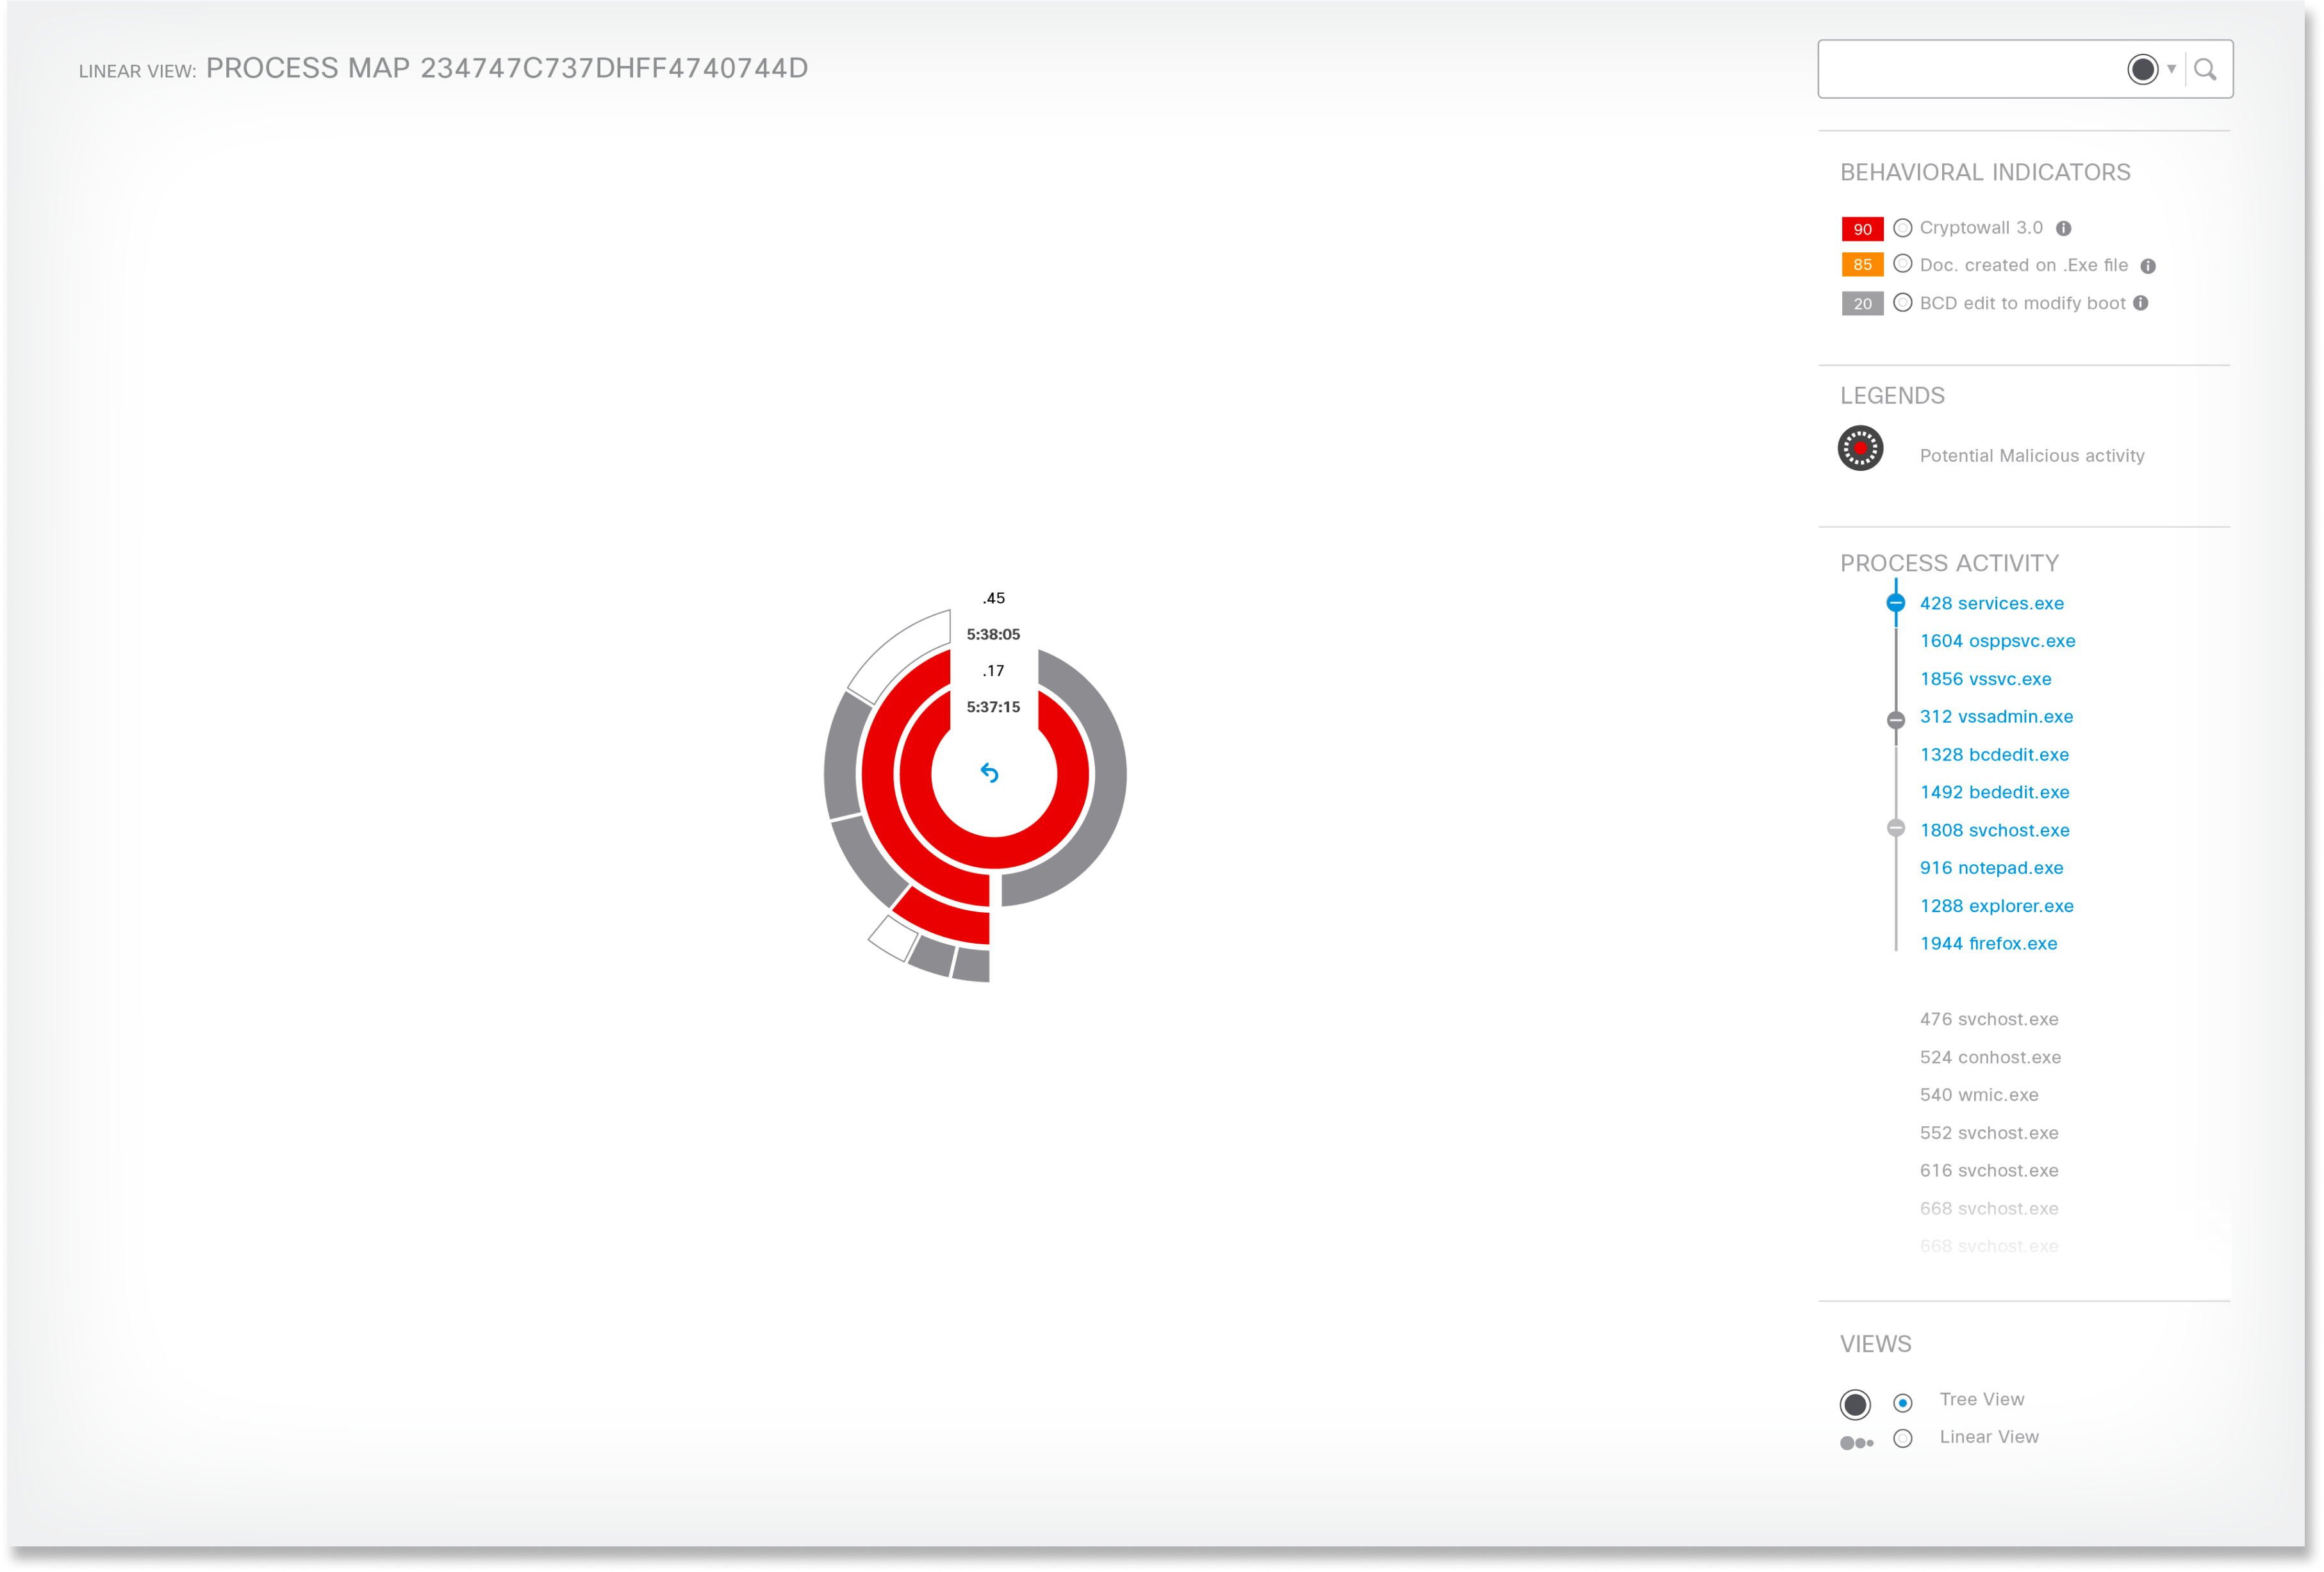Click the search magnifier icon
The height and width of the screenshot is (1572, 2324).
pyautogui.click(x=2205, y=69)
